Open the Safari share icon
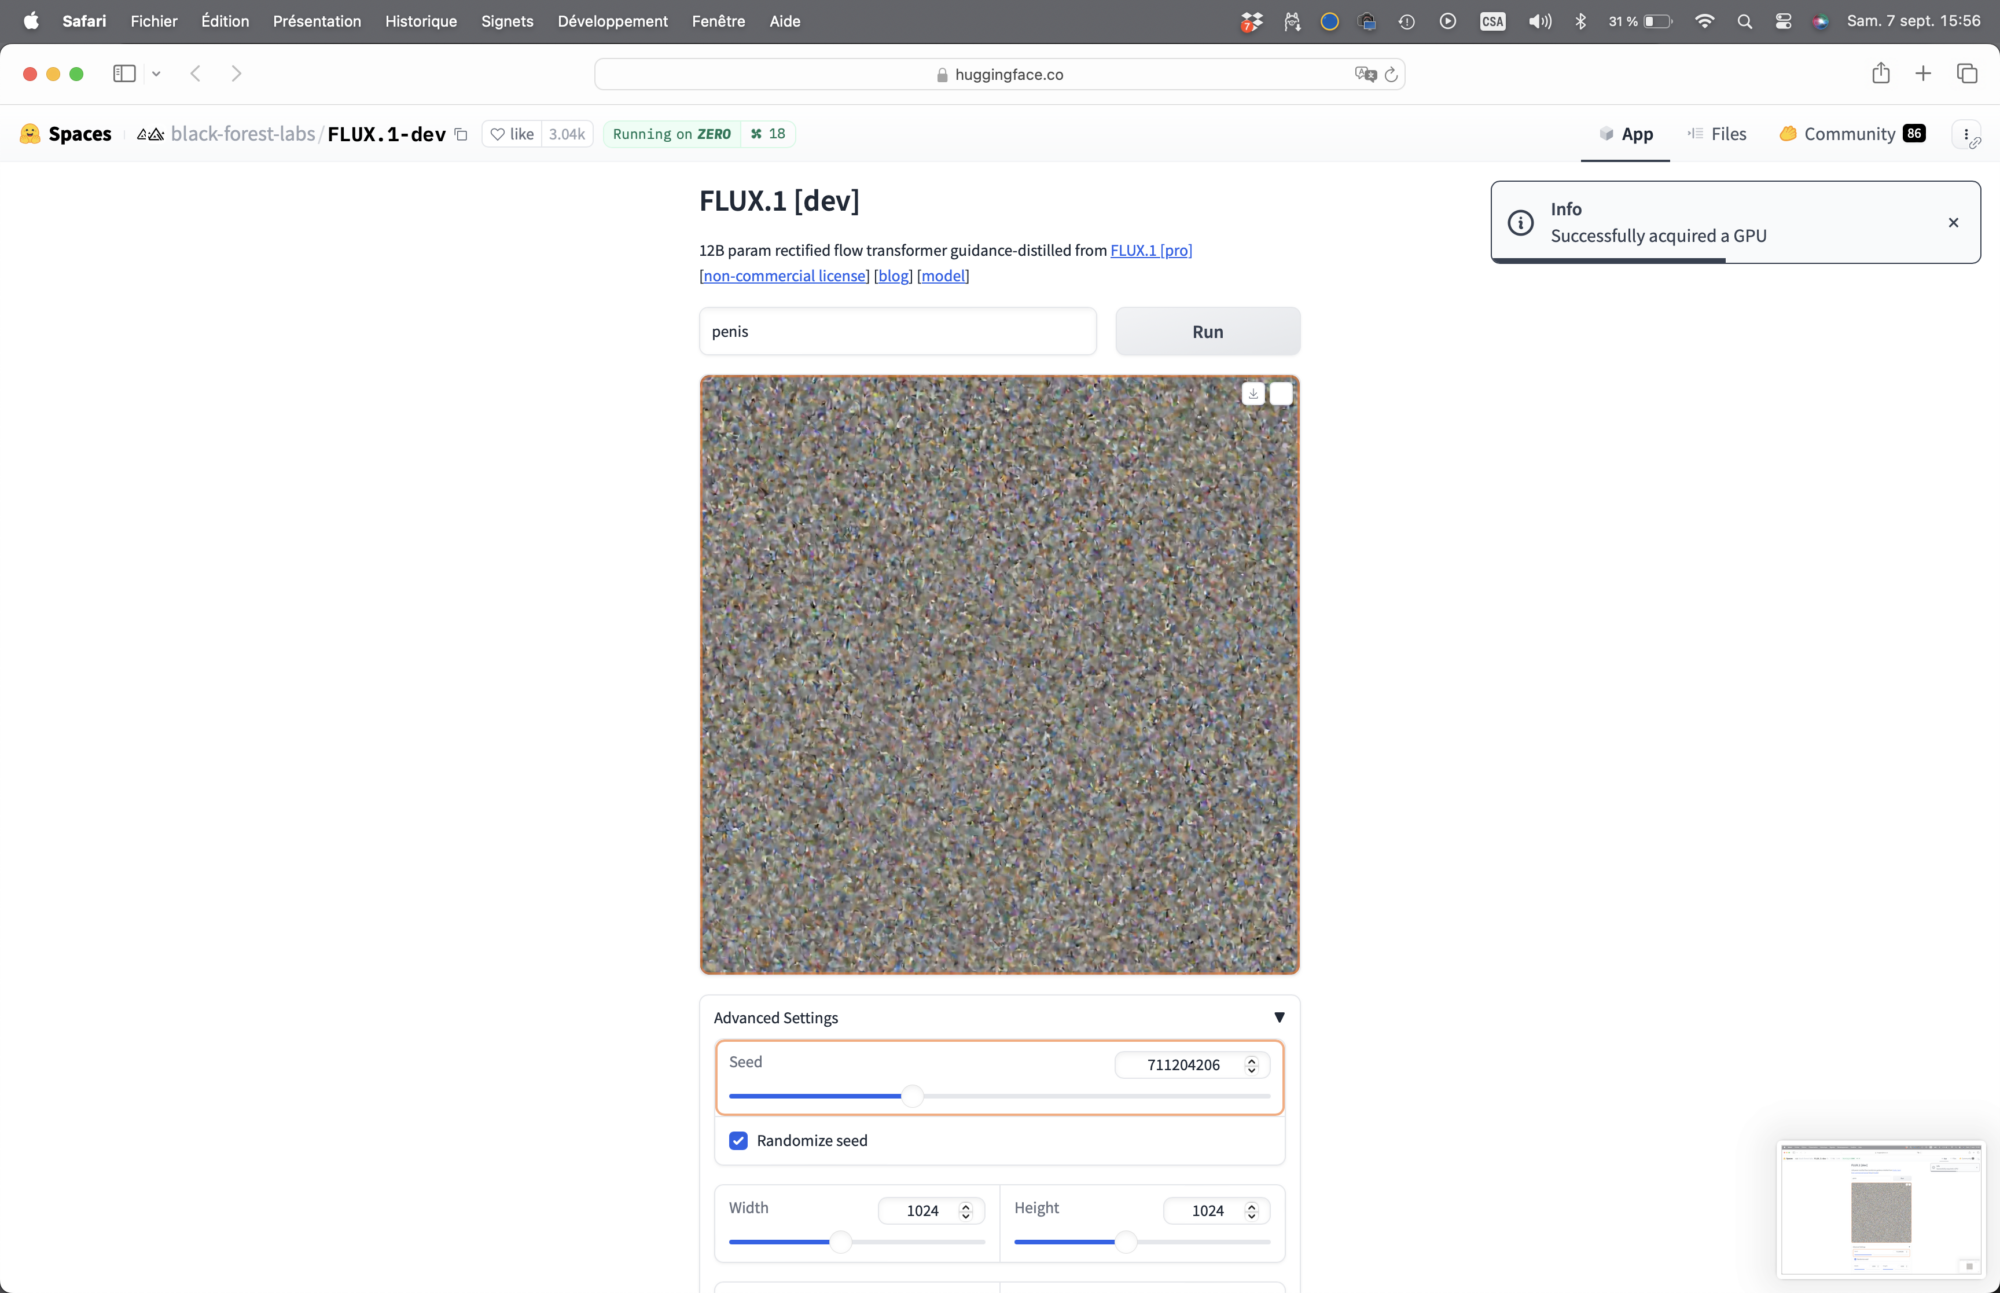 tap(1881, 74)
